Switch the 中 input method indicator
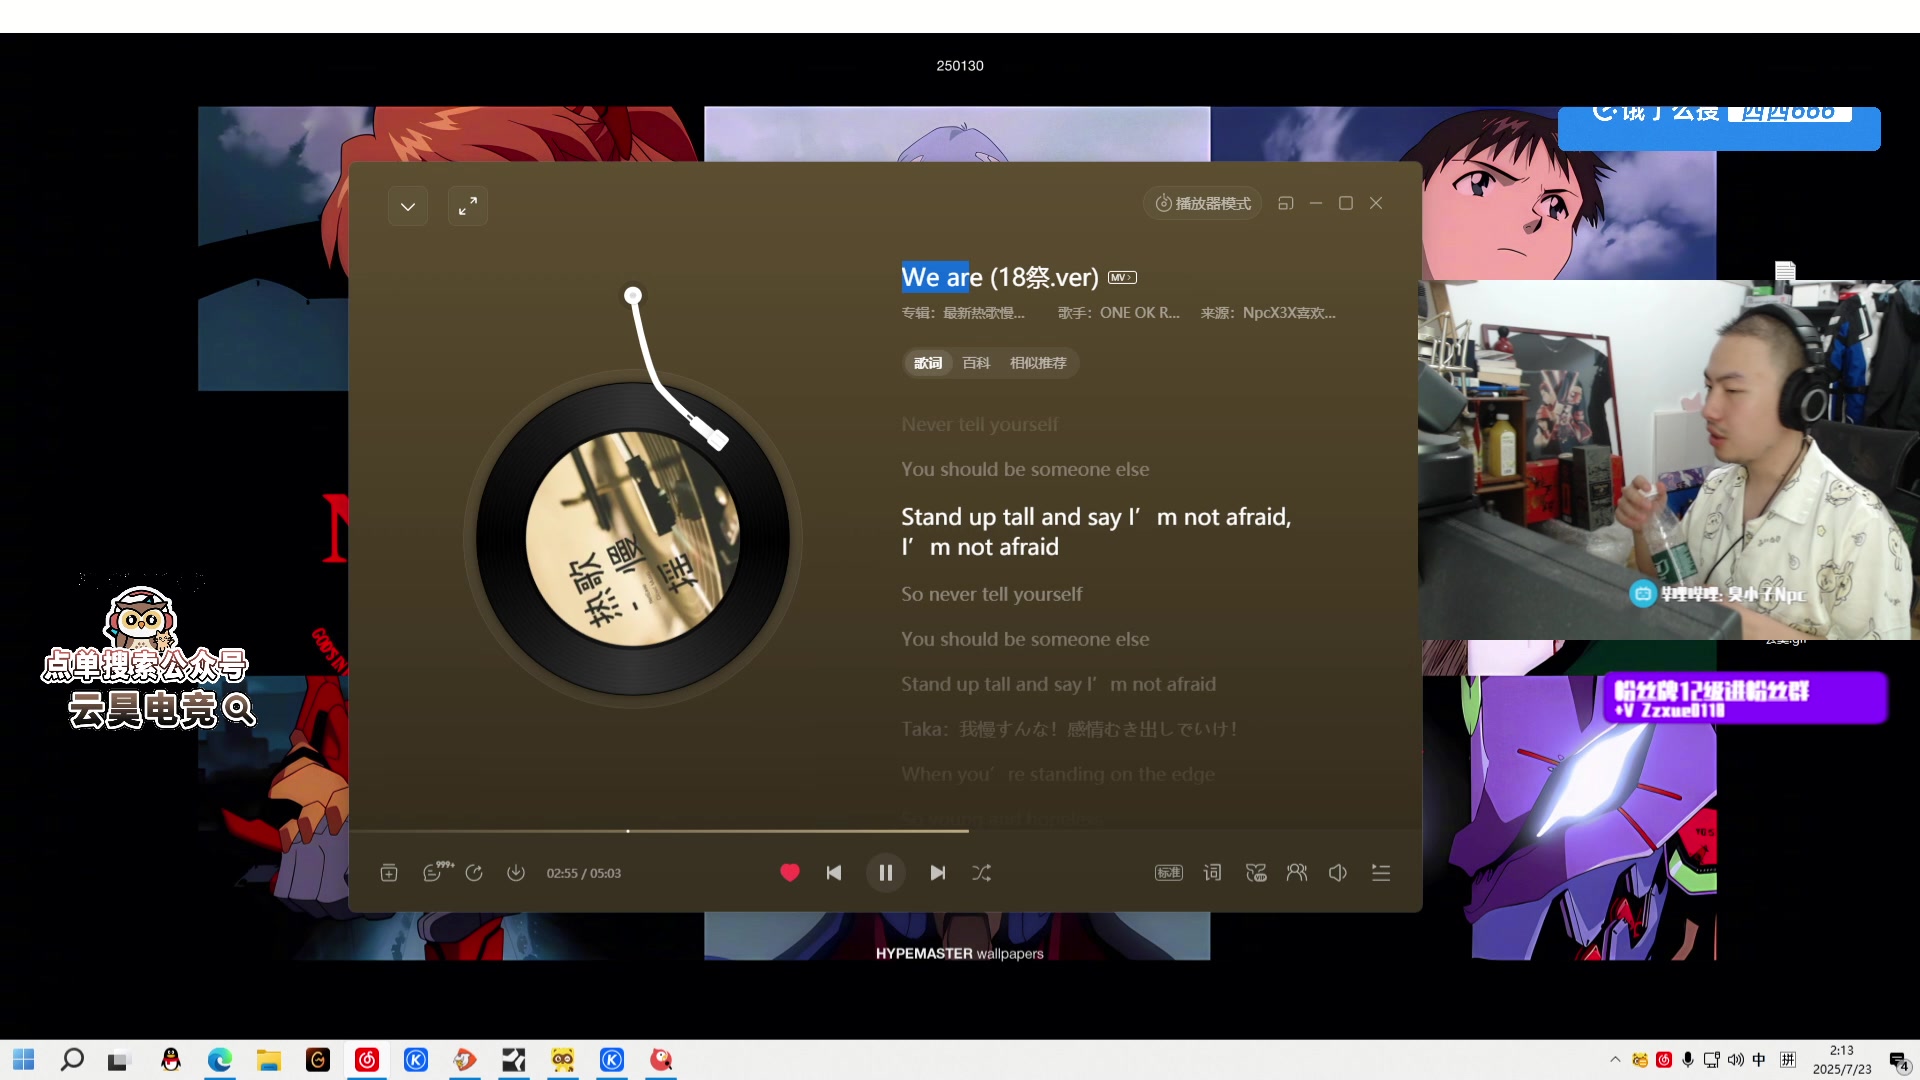 (1759, 1060)
